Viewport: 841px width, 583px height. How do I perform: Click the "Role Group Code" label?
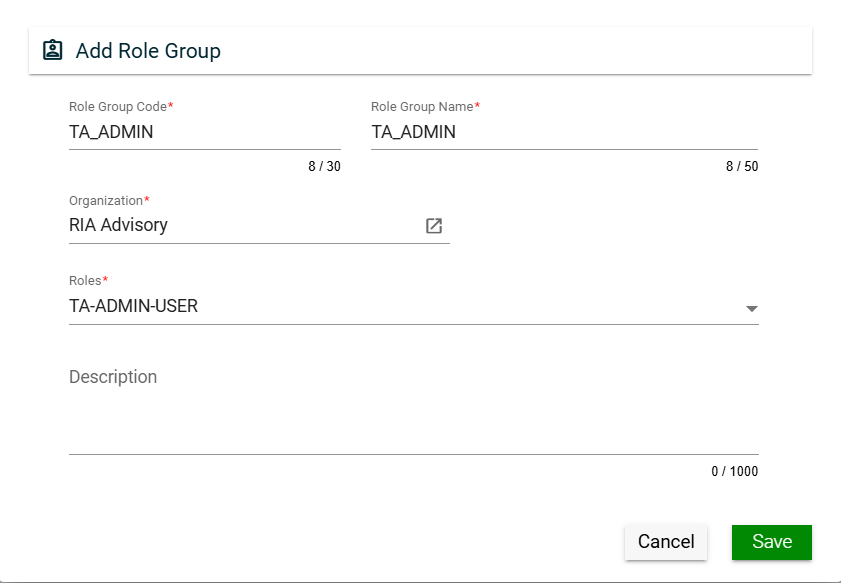point(120,106)
